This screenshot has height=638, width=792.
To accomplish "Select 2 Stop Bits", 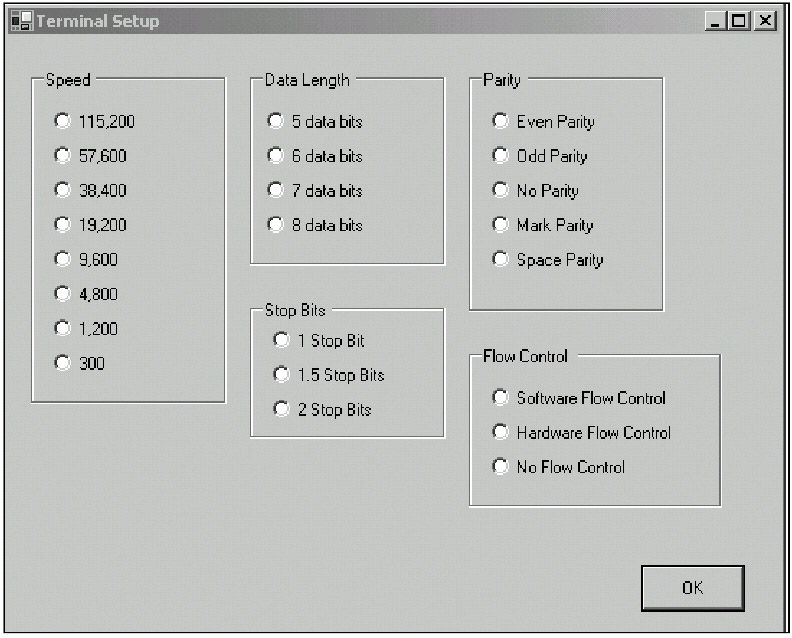I will pos(282,409).
